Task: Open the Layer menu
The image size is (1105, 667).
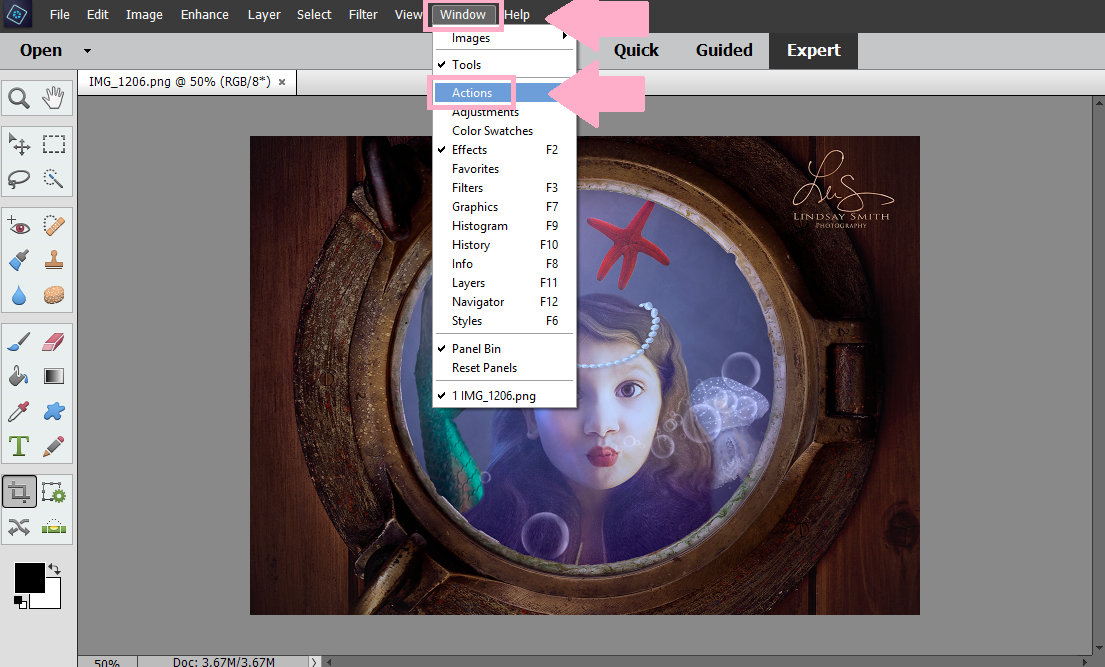Action: (264, 15)
